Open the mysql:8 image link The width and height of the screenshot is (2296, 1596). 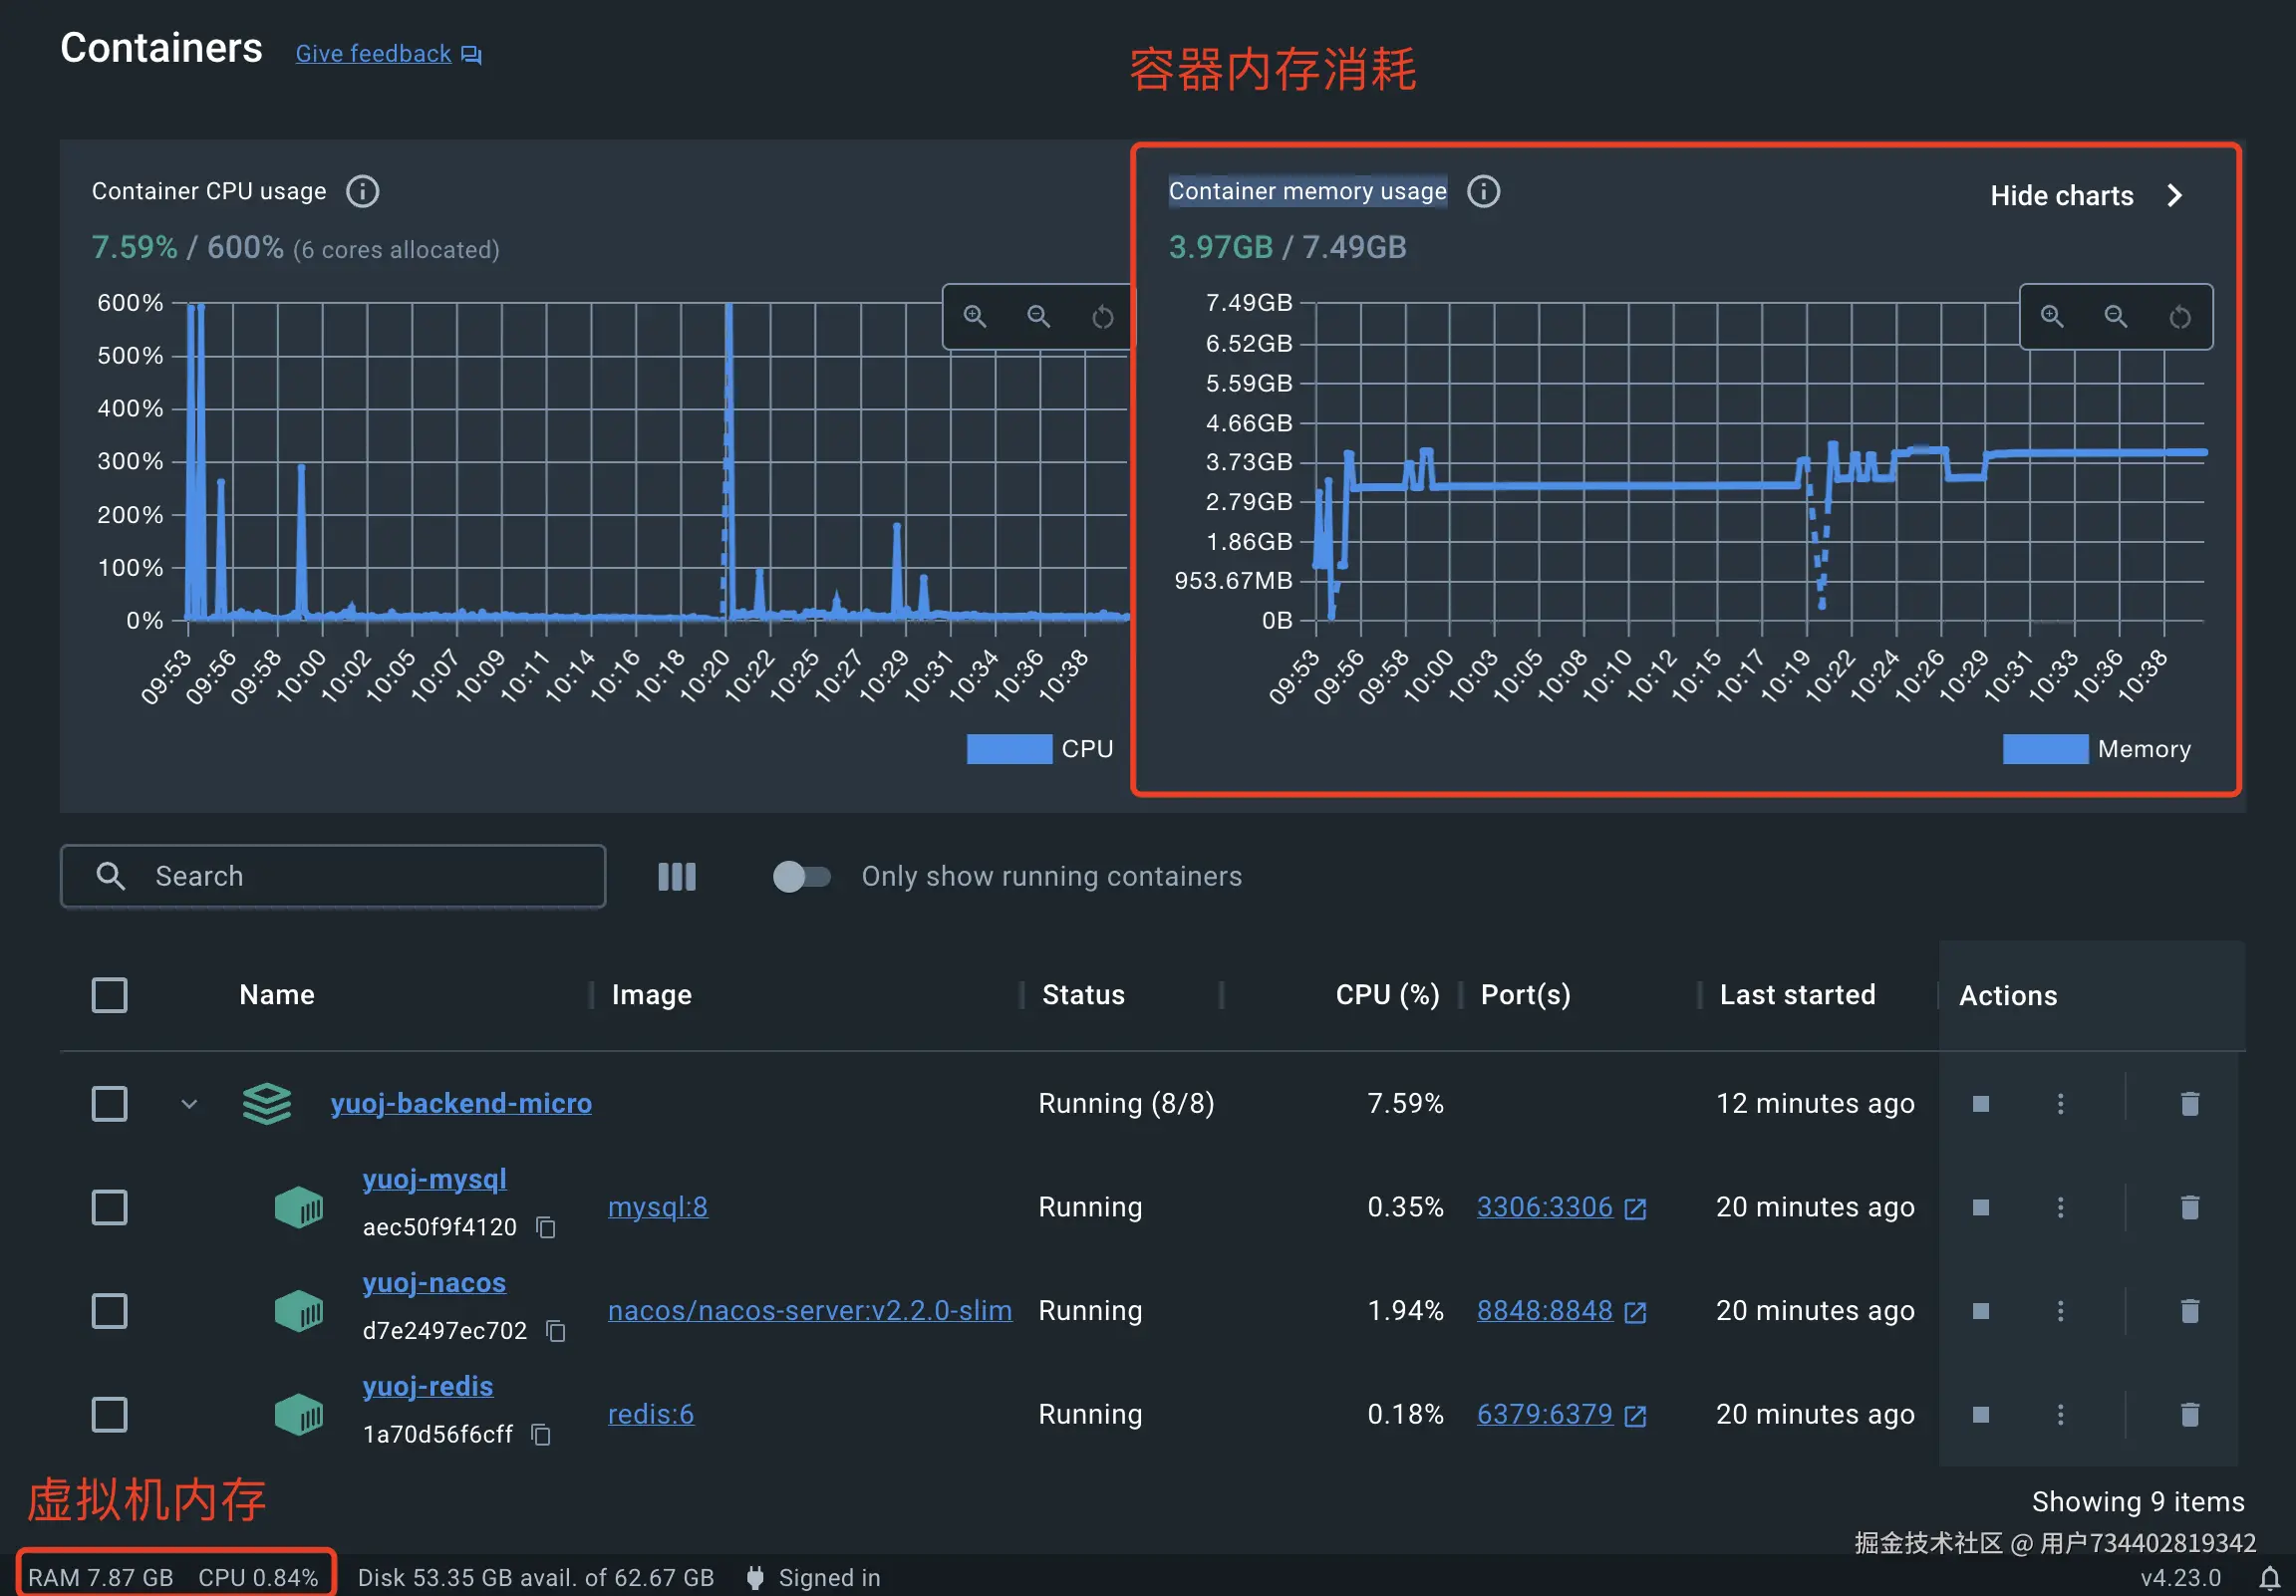pyautogui.click(x=658, y=1208)
